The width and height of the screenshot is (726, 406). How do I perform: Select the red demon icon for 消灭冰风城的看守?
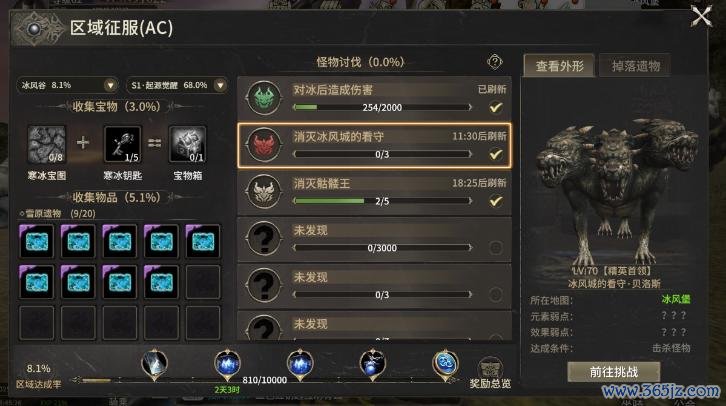coord(264,144)
